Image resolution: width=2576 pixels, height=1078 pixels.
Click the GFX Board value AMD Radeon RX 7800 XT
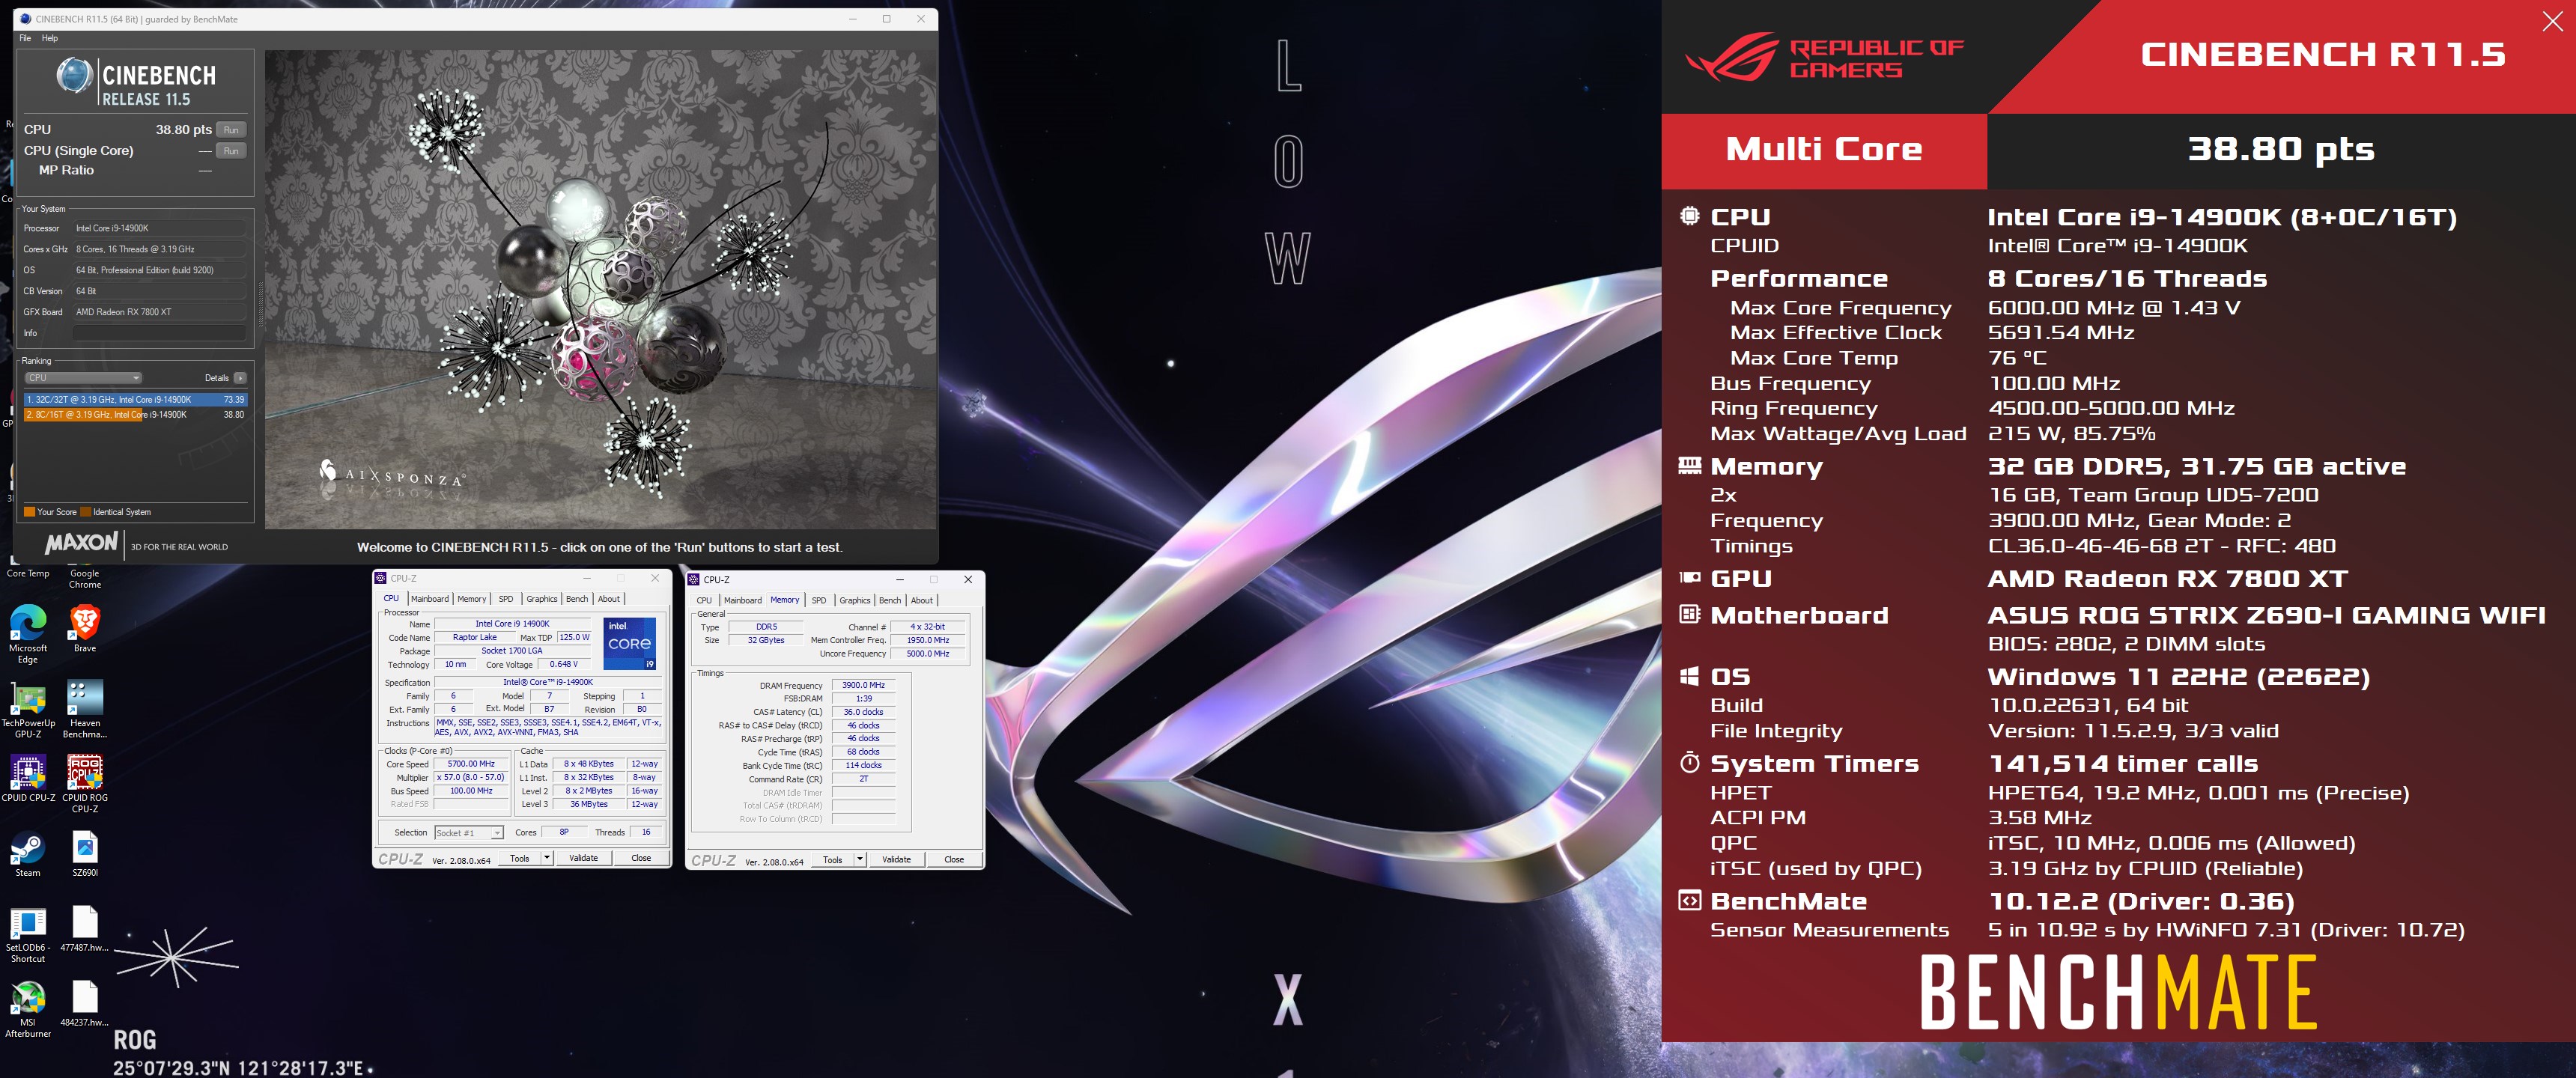pyautogui.click(x=160, y=312)
